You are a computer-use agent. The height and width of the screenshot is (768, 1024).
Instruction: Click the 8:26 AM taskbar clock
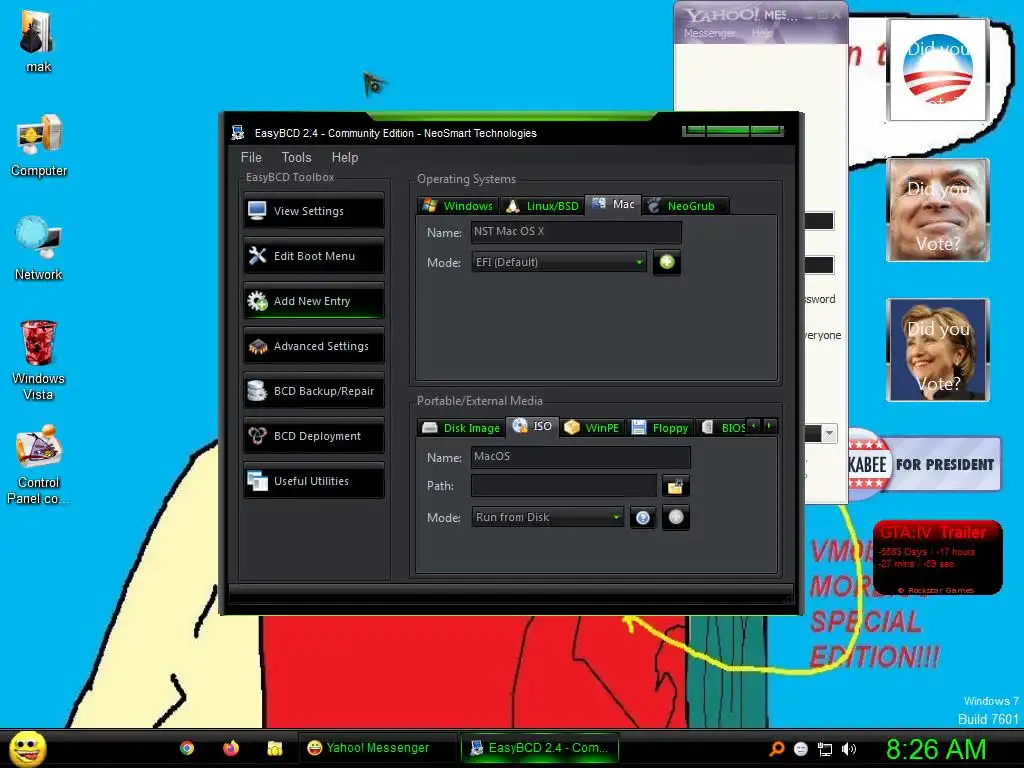[x=936, y=749]
